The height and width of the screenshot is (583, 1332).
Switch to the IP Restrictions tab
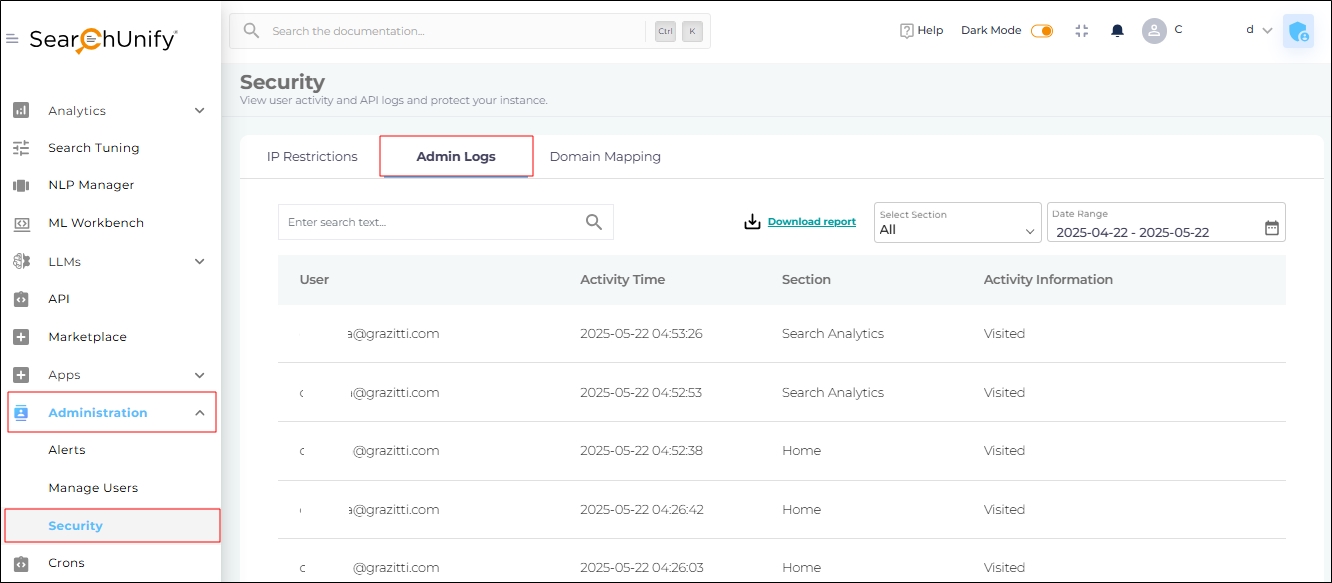(x=312, y=157)
